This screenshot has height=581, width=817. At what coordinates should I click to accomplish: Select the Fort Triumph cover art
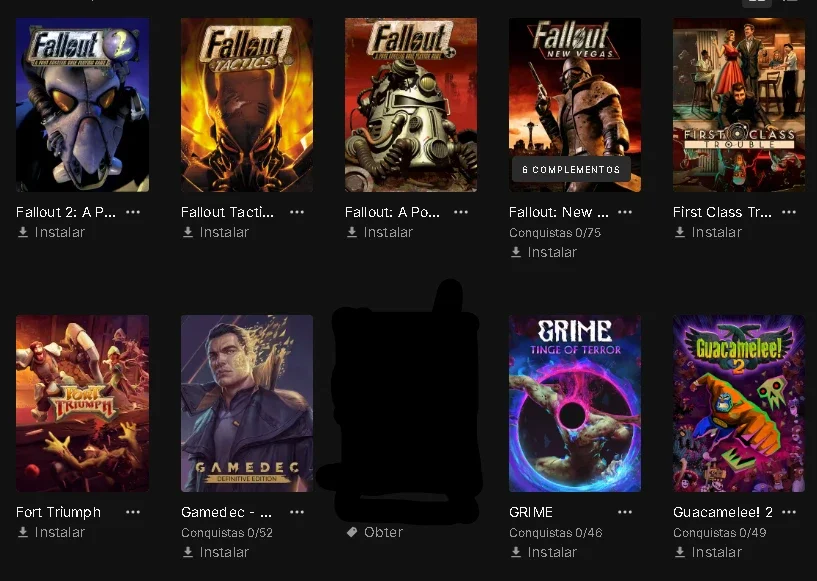82,403
